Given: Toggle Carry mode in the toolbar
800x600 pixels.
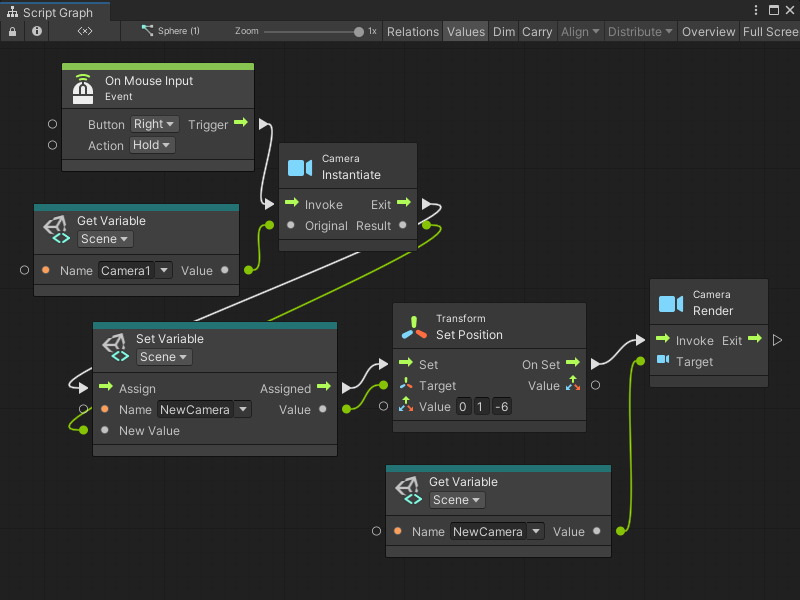Looking at the screenshot, I should click(x=537, y=31).
